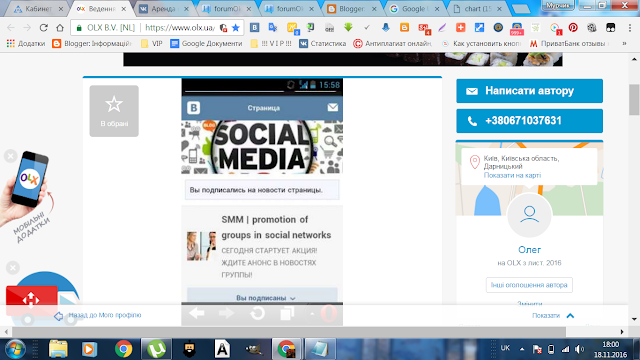This screenshot has height=360, width=640.
Task: Click the vertical page scrollbar thumb
Action: (x=634, y=100)
